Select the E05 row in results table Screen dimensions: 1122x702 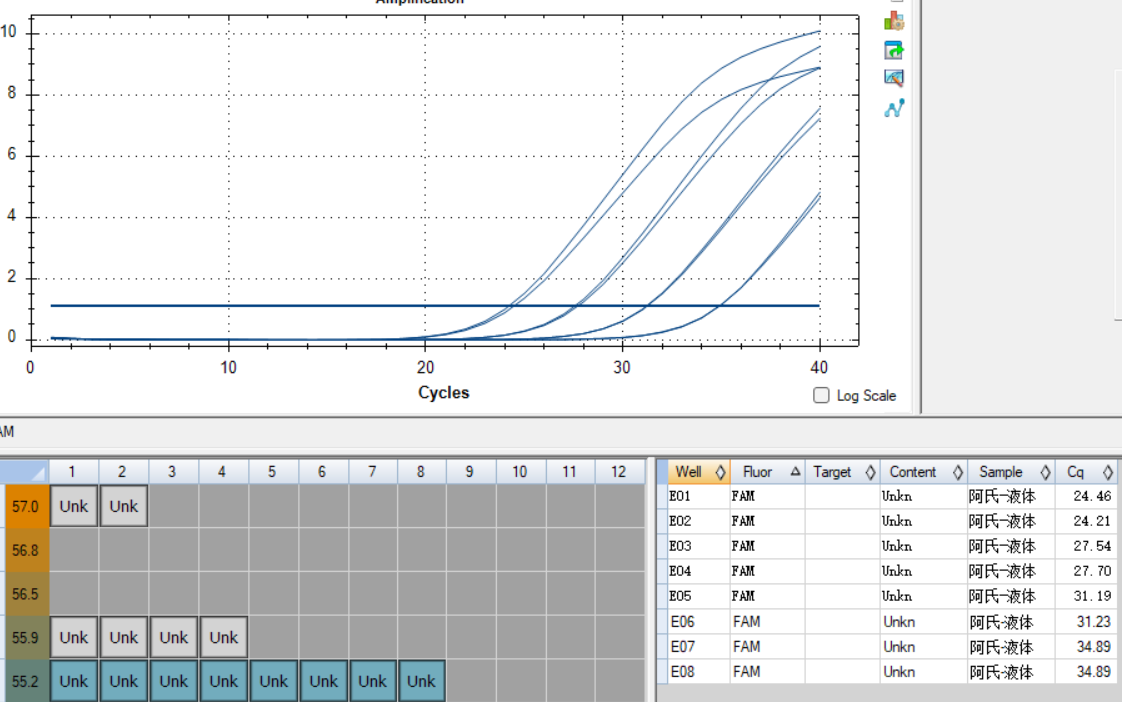click(887, 596)
